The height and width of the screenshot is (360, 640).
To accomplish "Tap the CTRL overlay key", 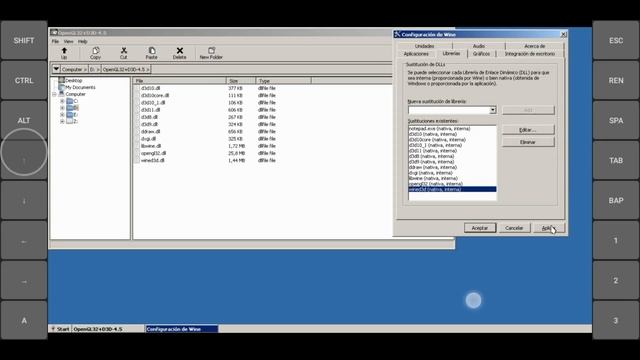I will click(x=24, y=80).
